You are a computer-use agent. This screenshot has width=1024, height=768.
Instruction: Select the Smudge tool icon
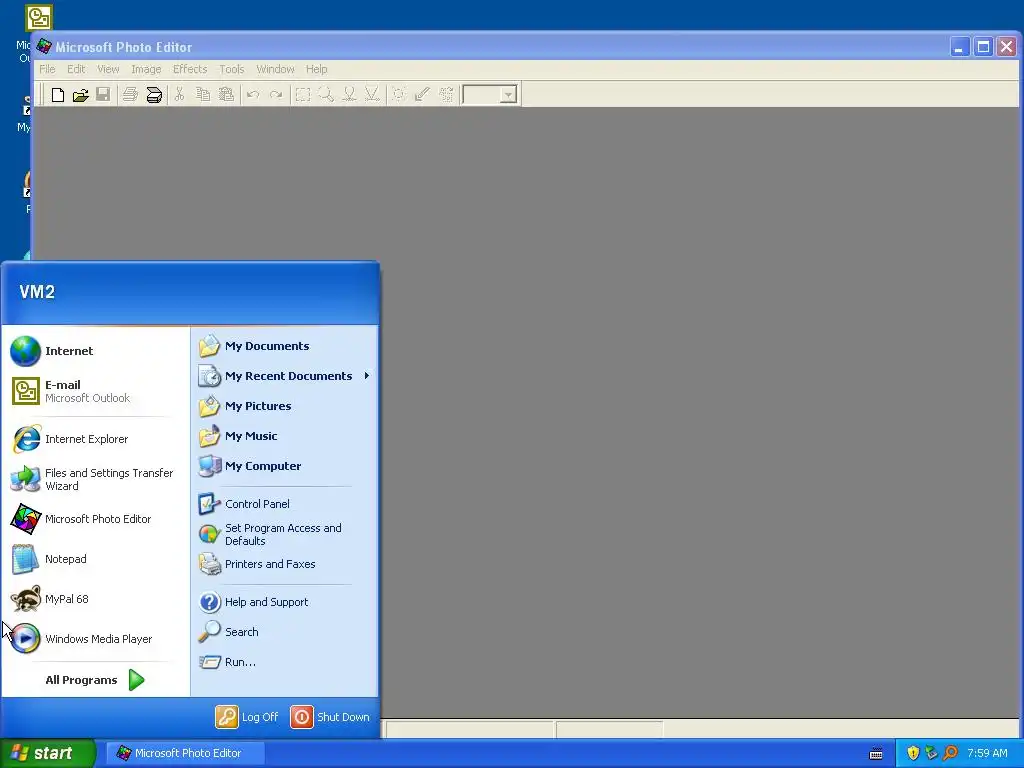(349, 95)
